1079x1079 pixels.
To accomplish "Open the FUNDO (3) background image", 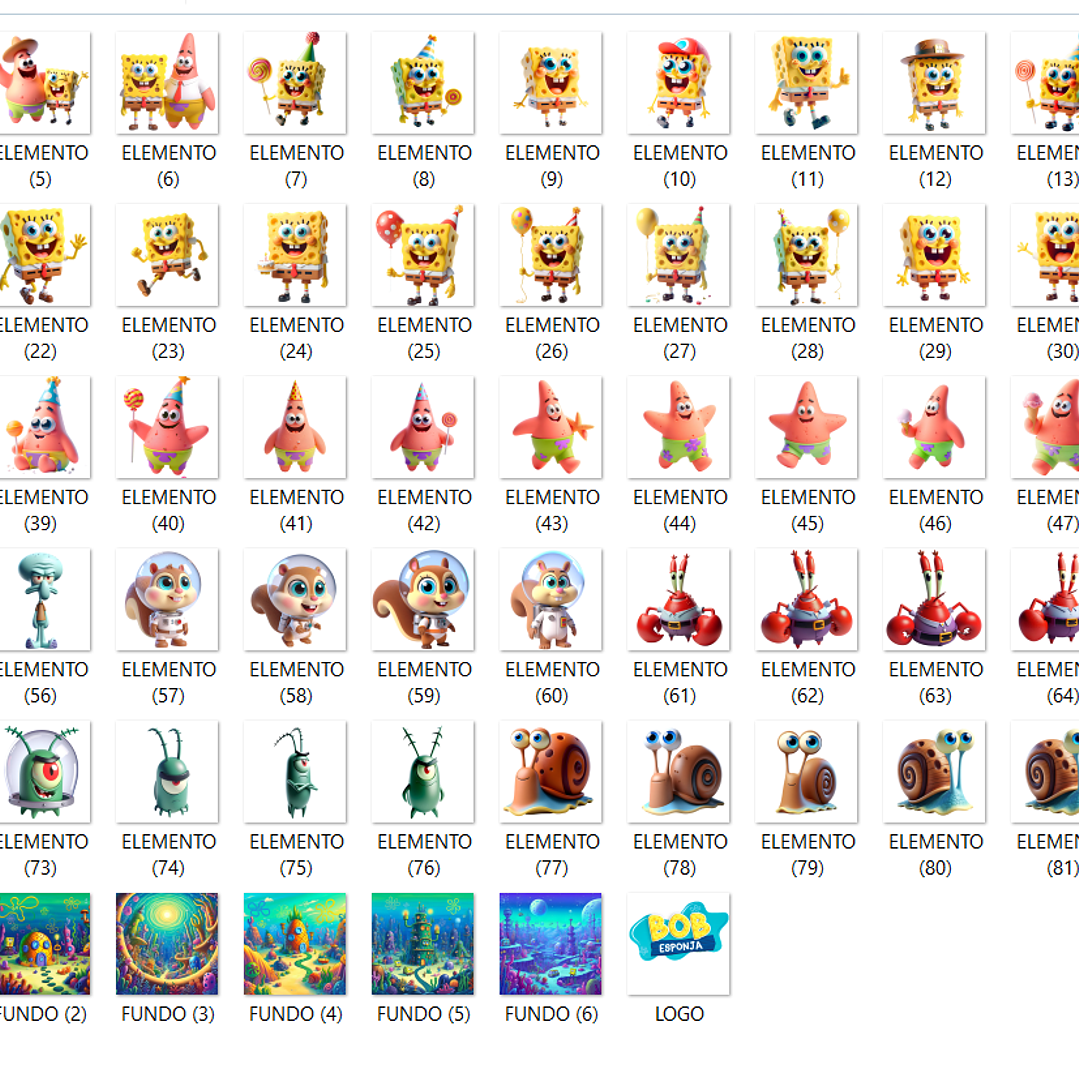I will pos(168,943).
